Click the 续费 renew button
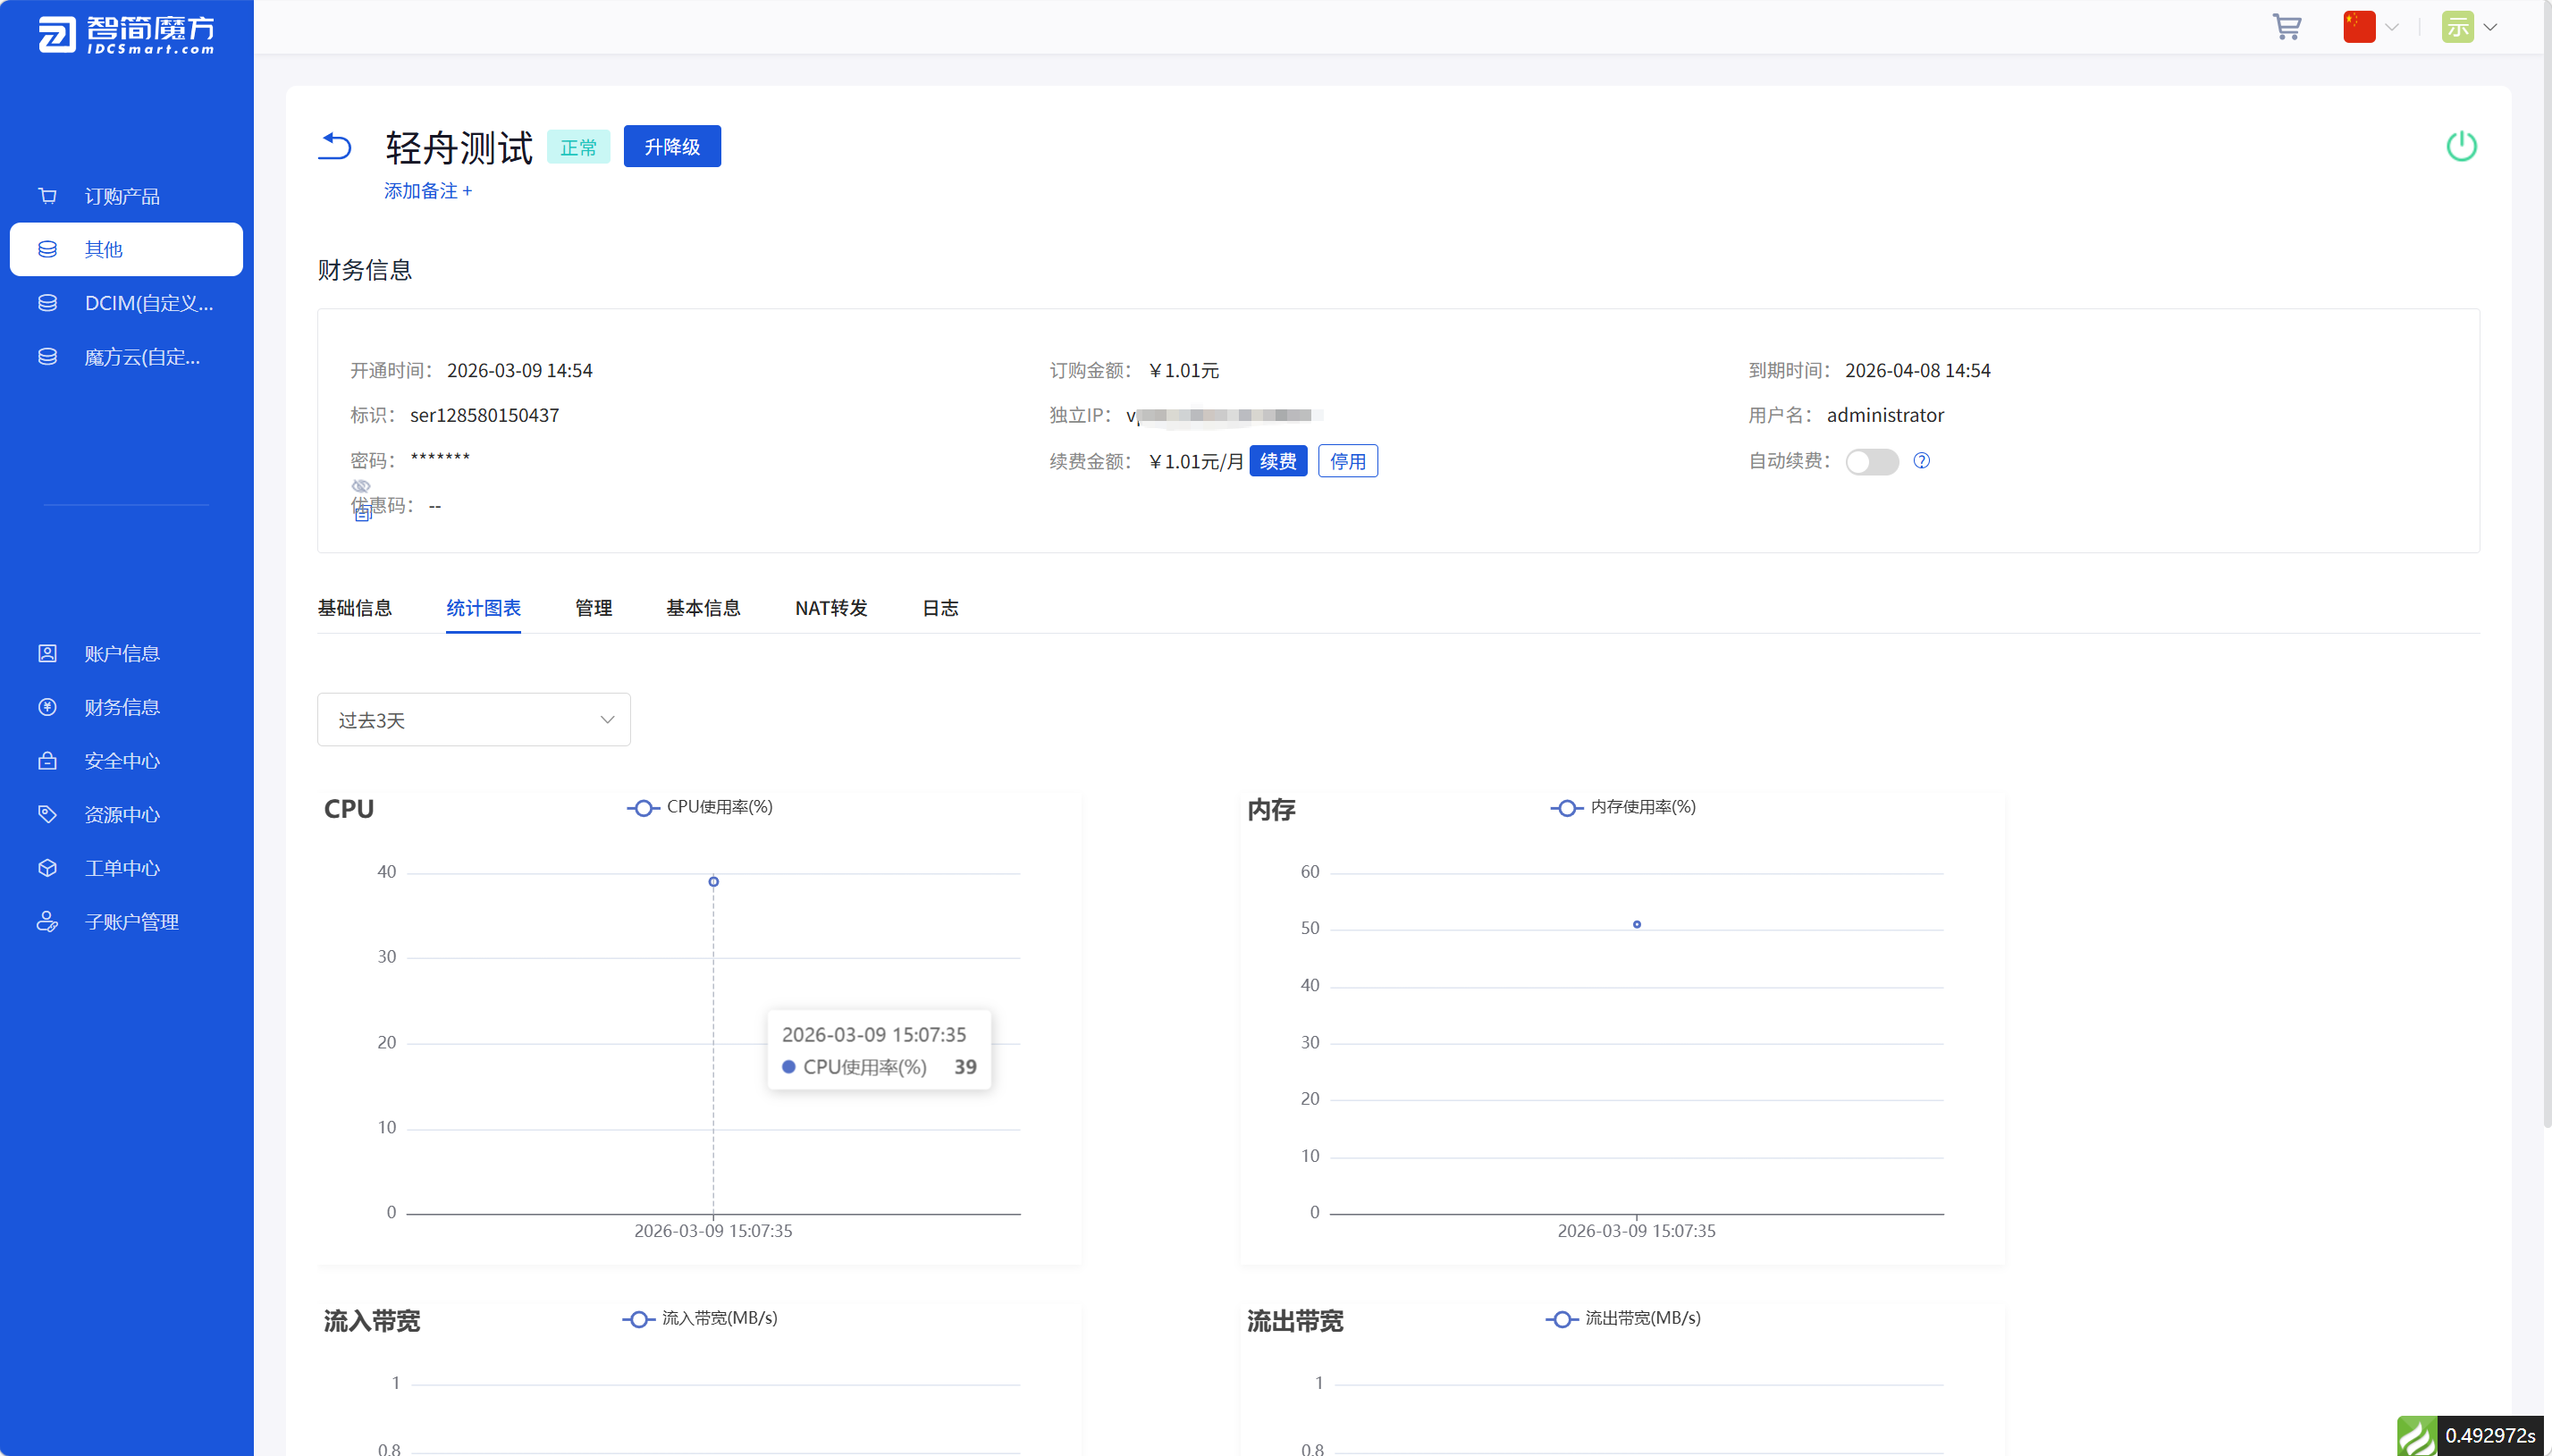Screen dimensions: 2552x1456 coord(1277,461)
